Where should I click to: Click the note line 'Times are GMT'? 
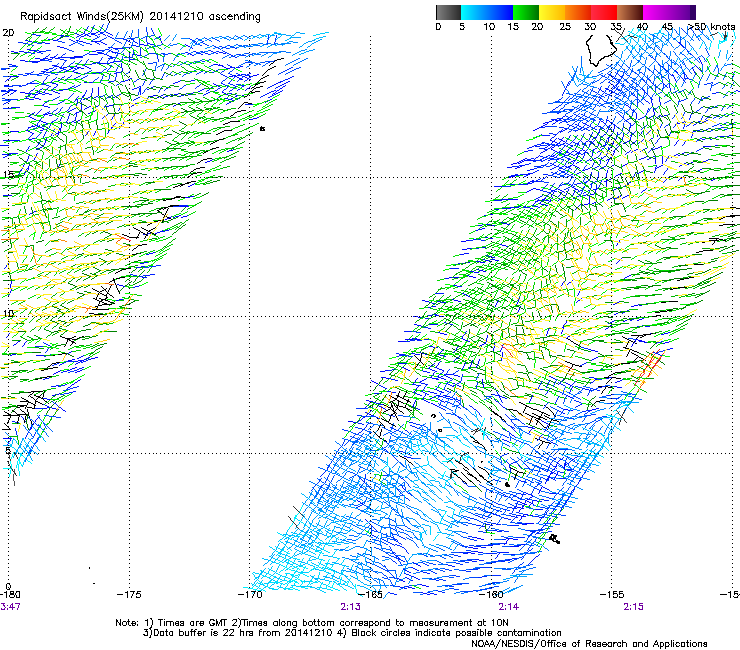pos(195,623)
